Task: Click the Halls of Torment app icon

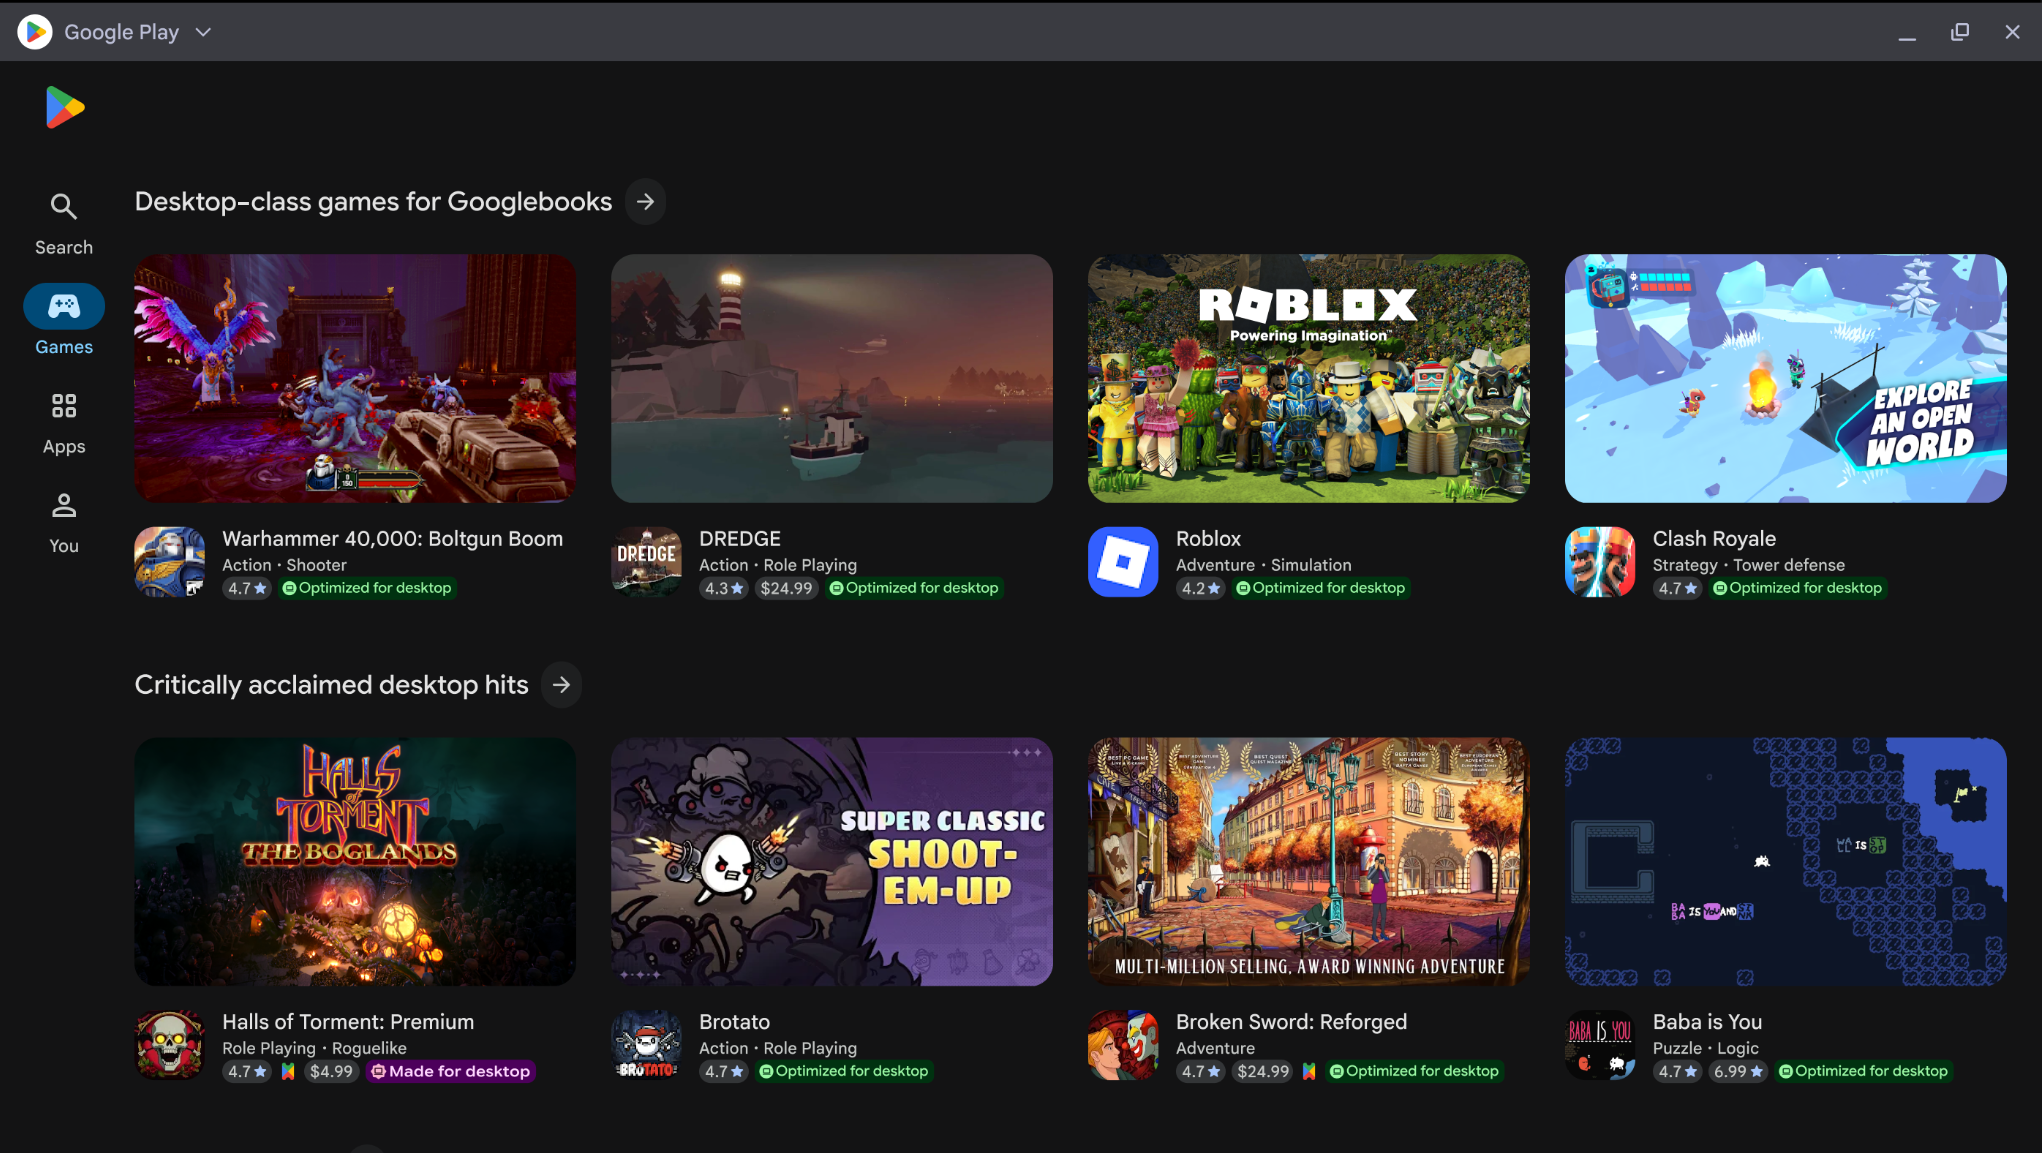Action: [170, 1045]
